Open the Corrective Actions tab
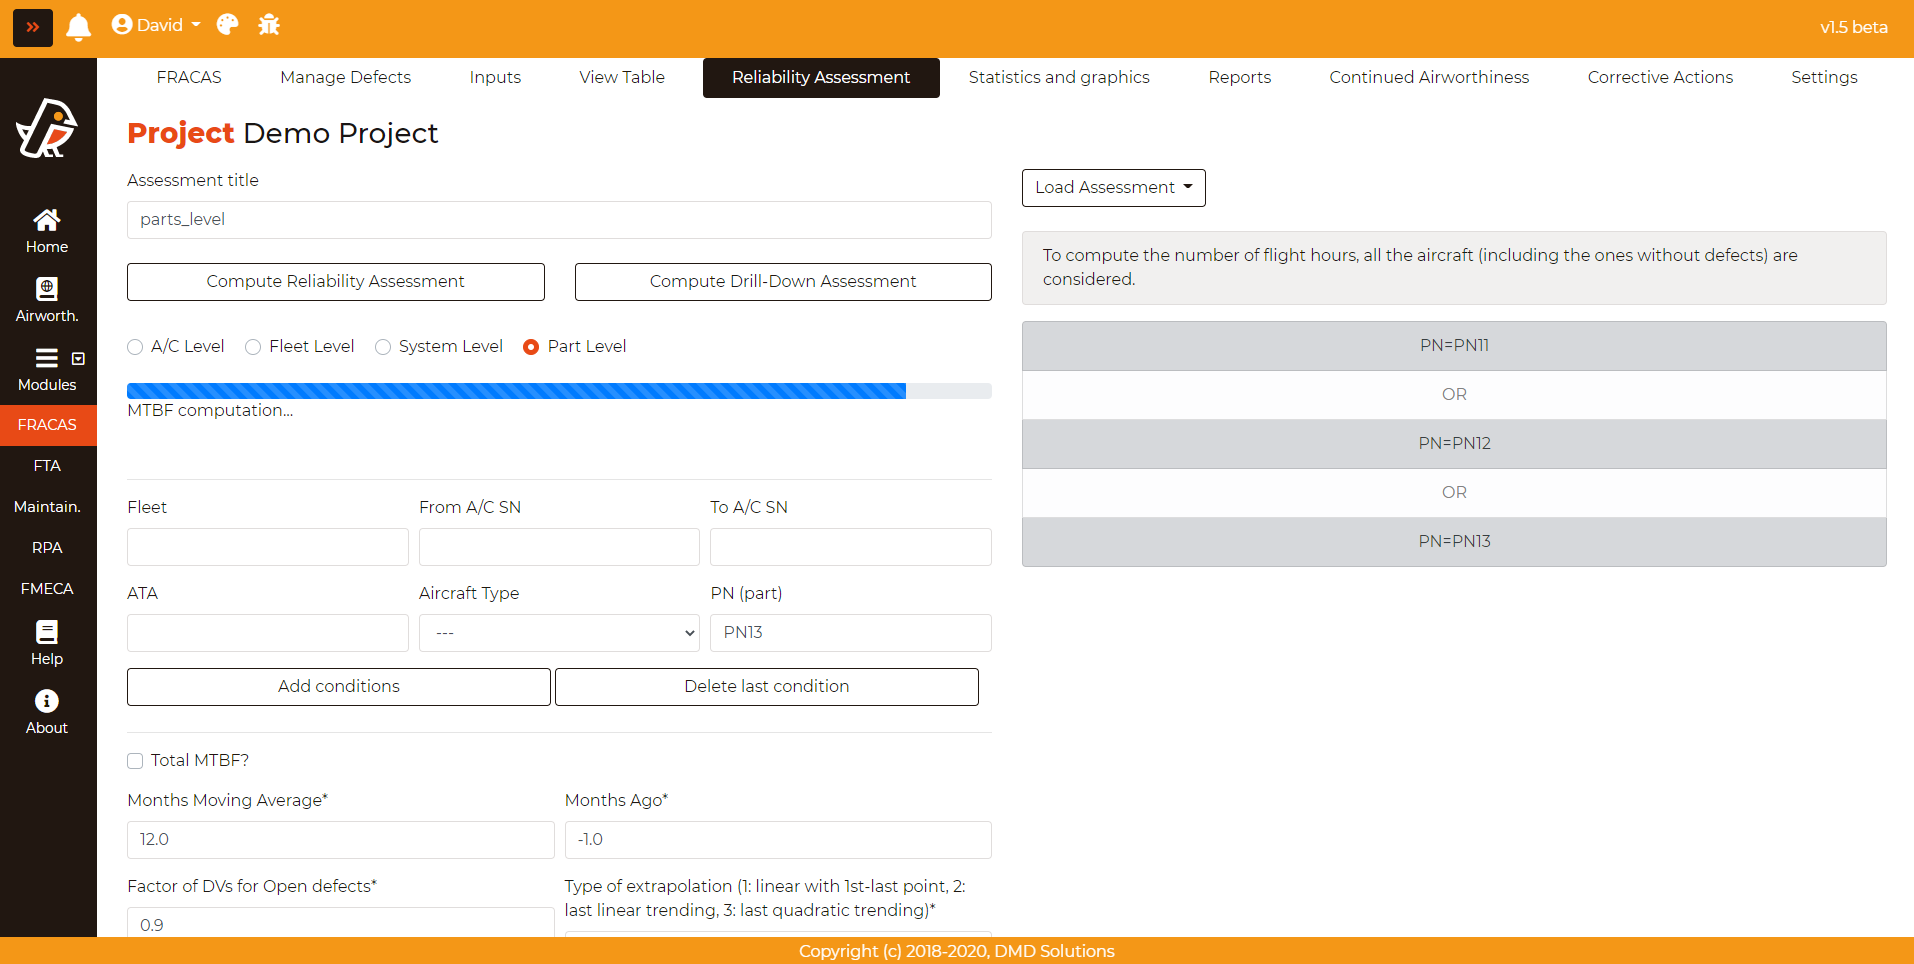 1659,77
